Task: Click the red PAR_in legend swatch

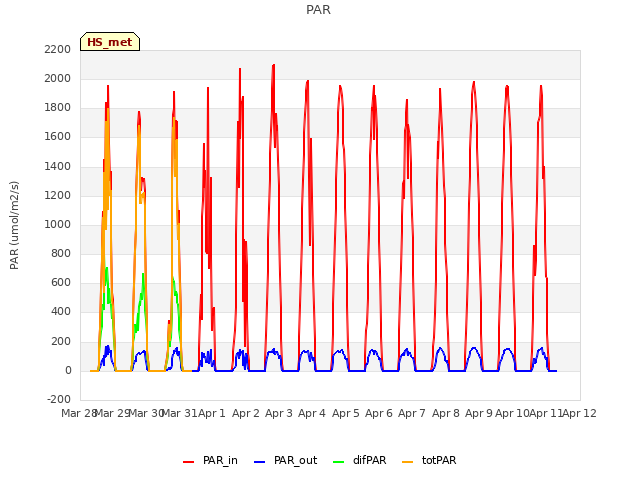Action: 189,462
